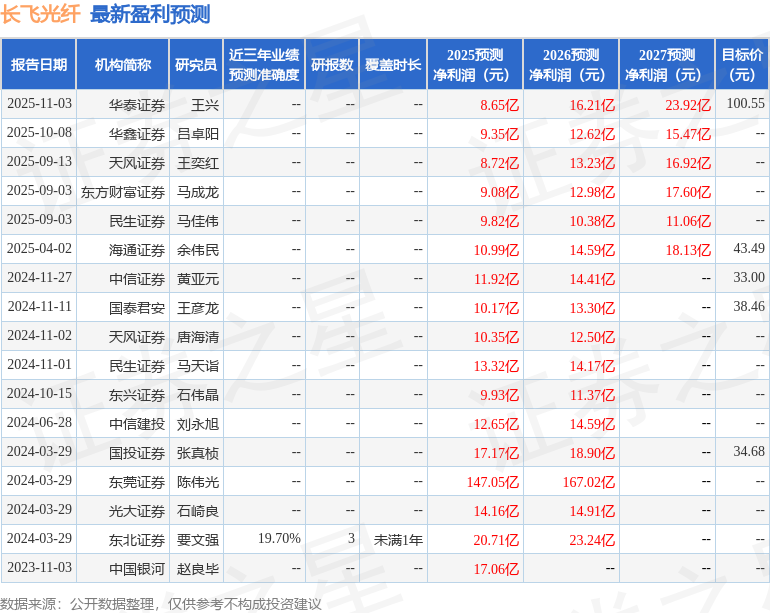Select the date 2025-04-02
This screenshot has width=770, height=613.
39,249
